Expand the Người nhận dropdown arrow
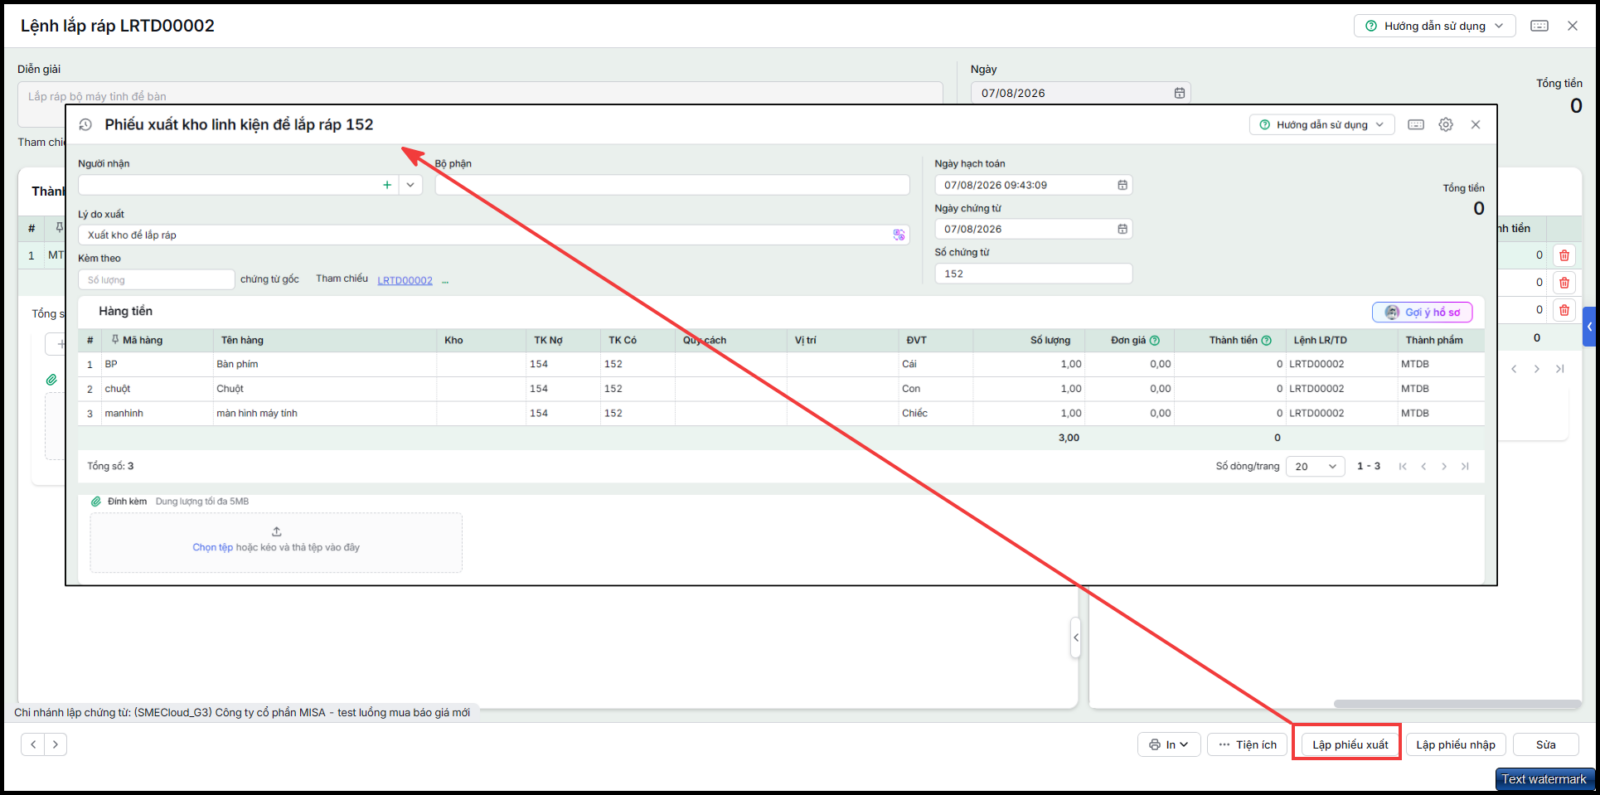The image size is (1600, 795). pos(410,185)
